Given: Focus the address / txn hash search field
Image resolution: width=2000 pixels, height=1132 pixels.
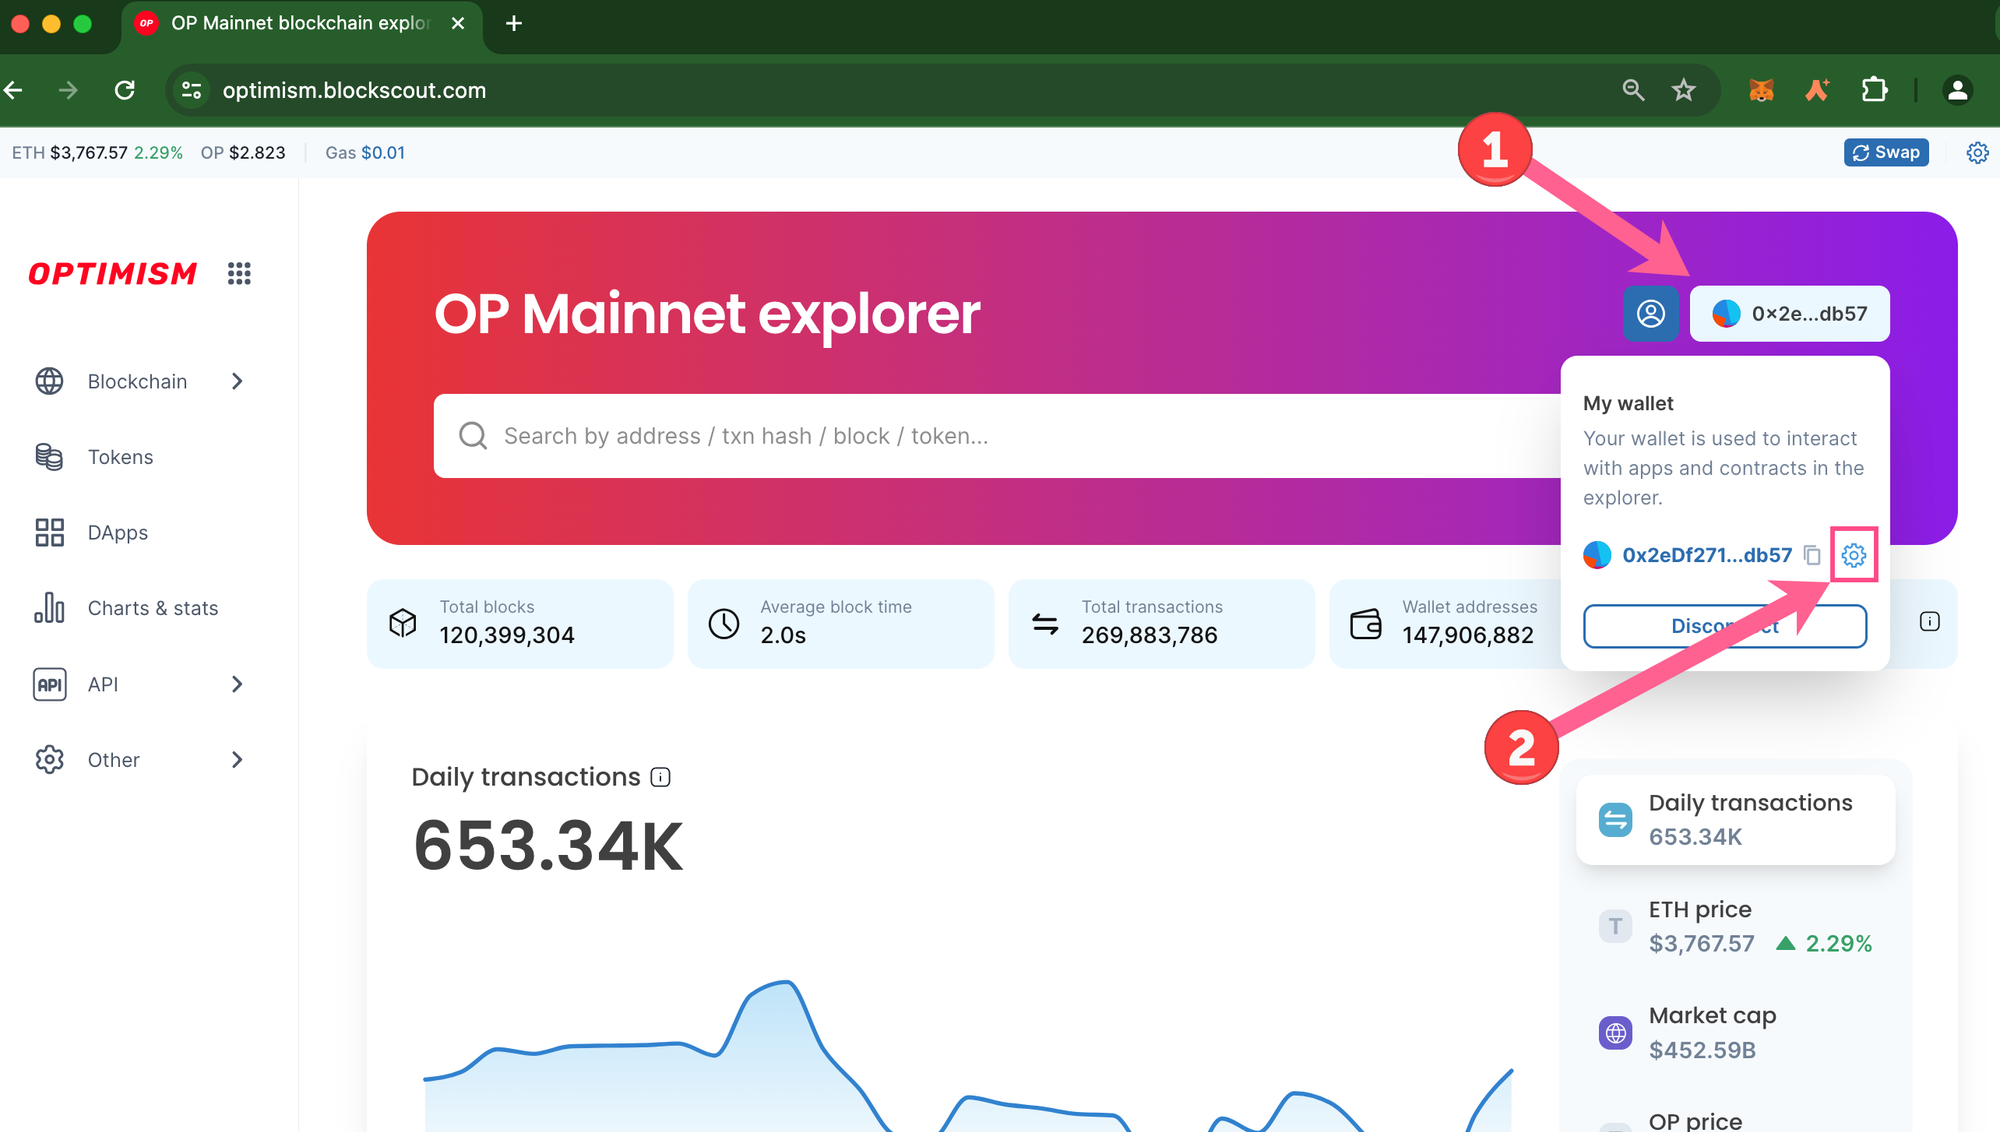Looking at the screenshot, I should [x=997, y=436].
